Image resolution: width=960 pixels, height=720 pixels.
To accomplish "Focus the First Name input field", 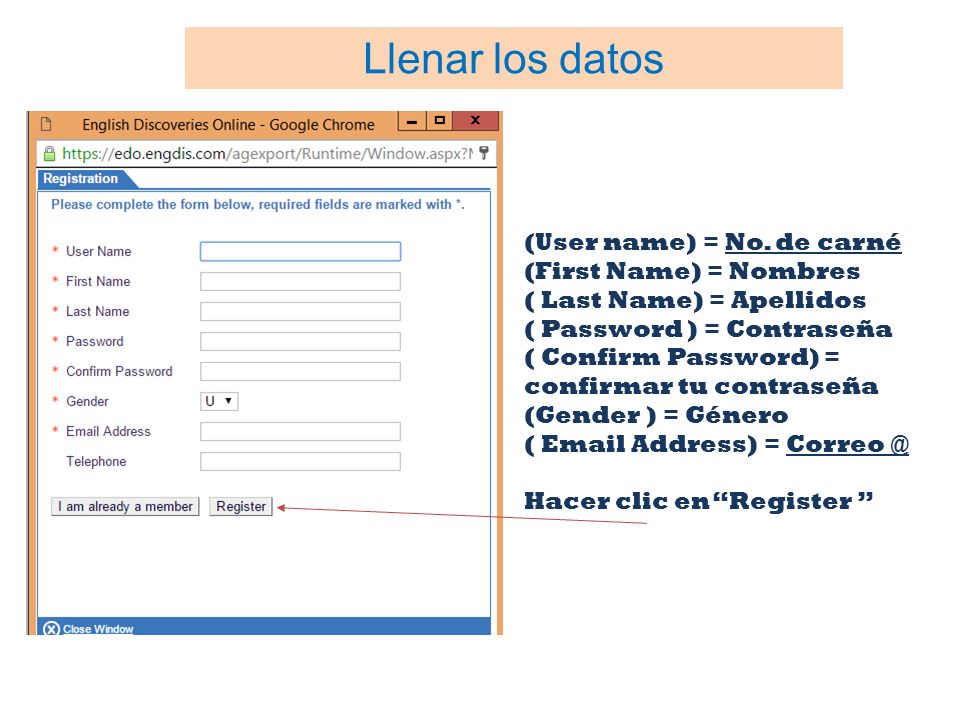I will click(300, 282).
